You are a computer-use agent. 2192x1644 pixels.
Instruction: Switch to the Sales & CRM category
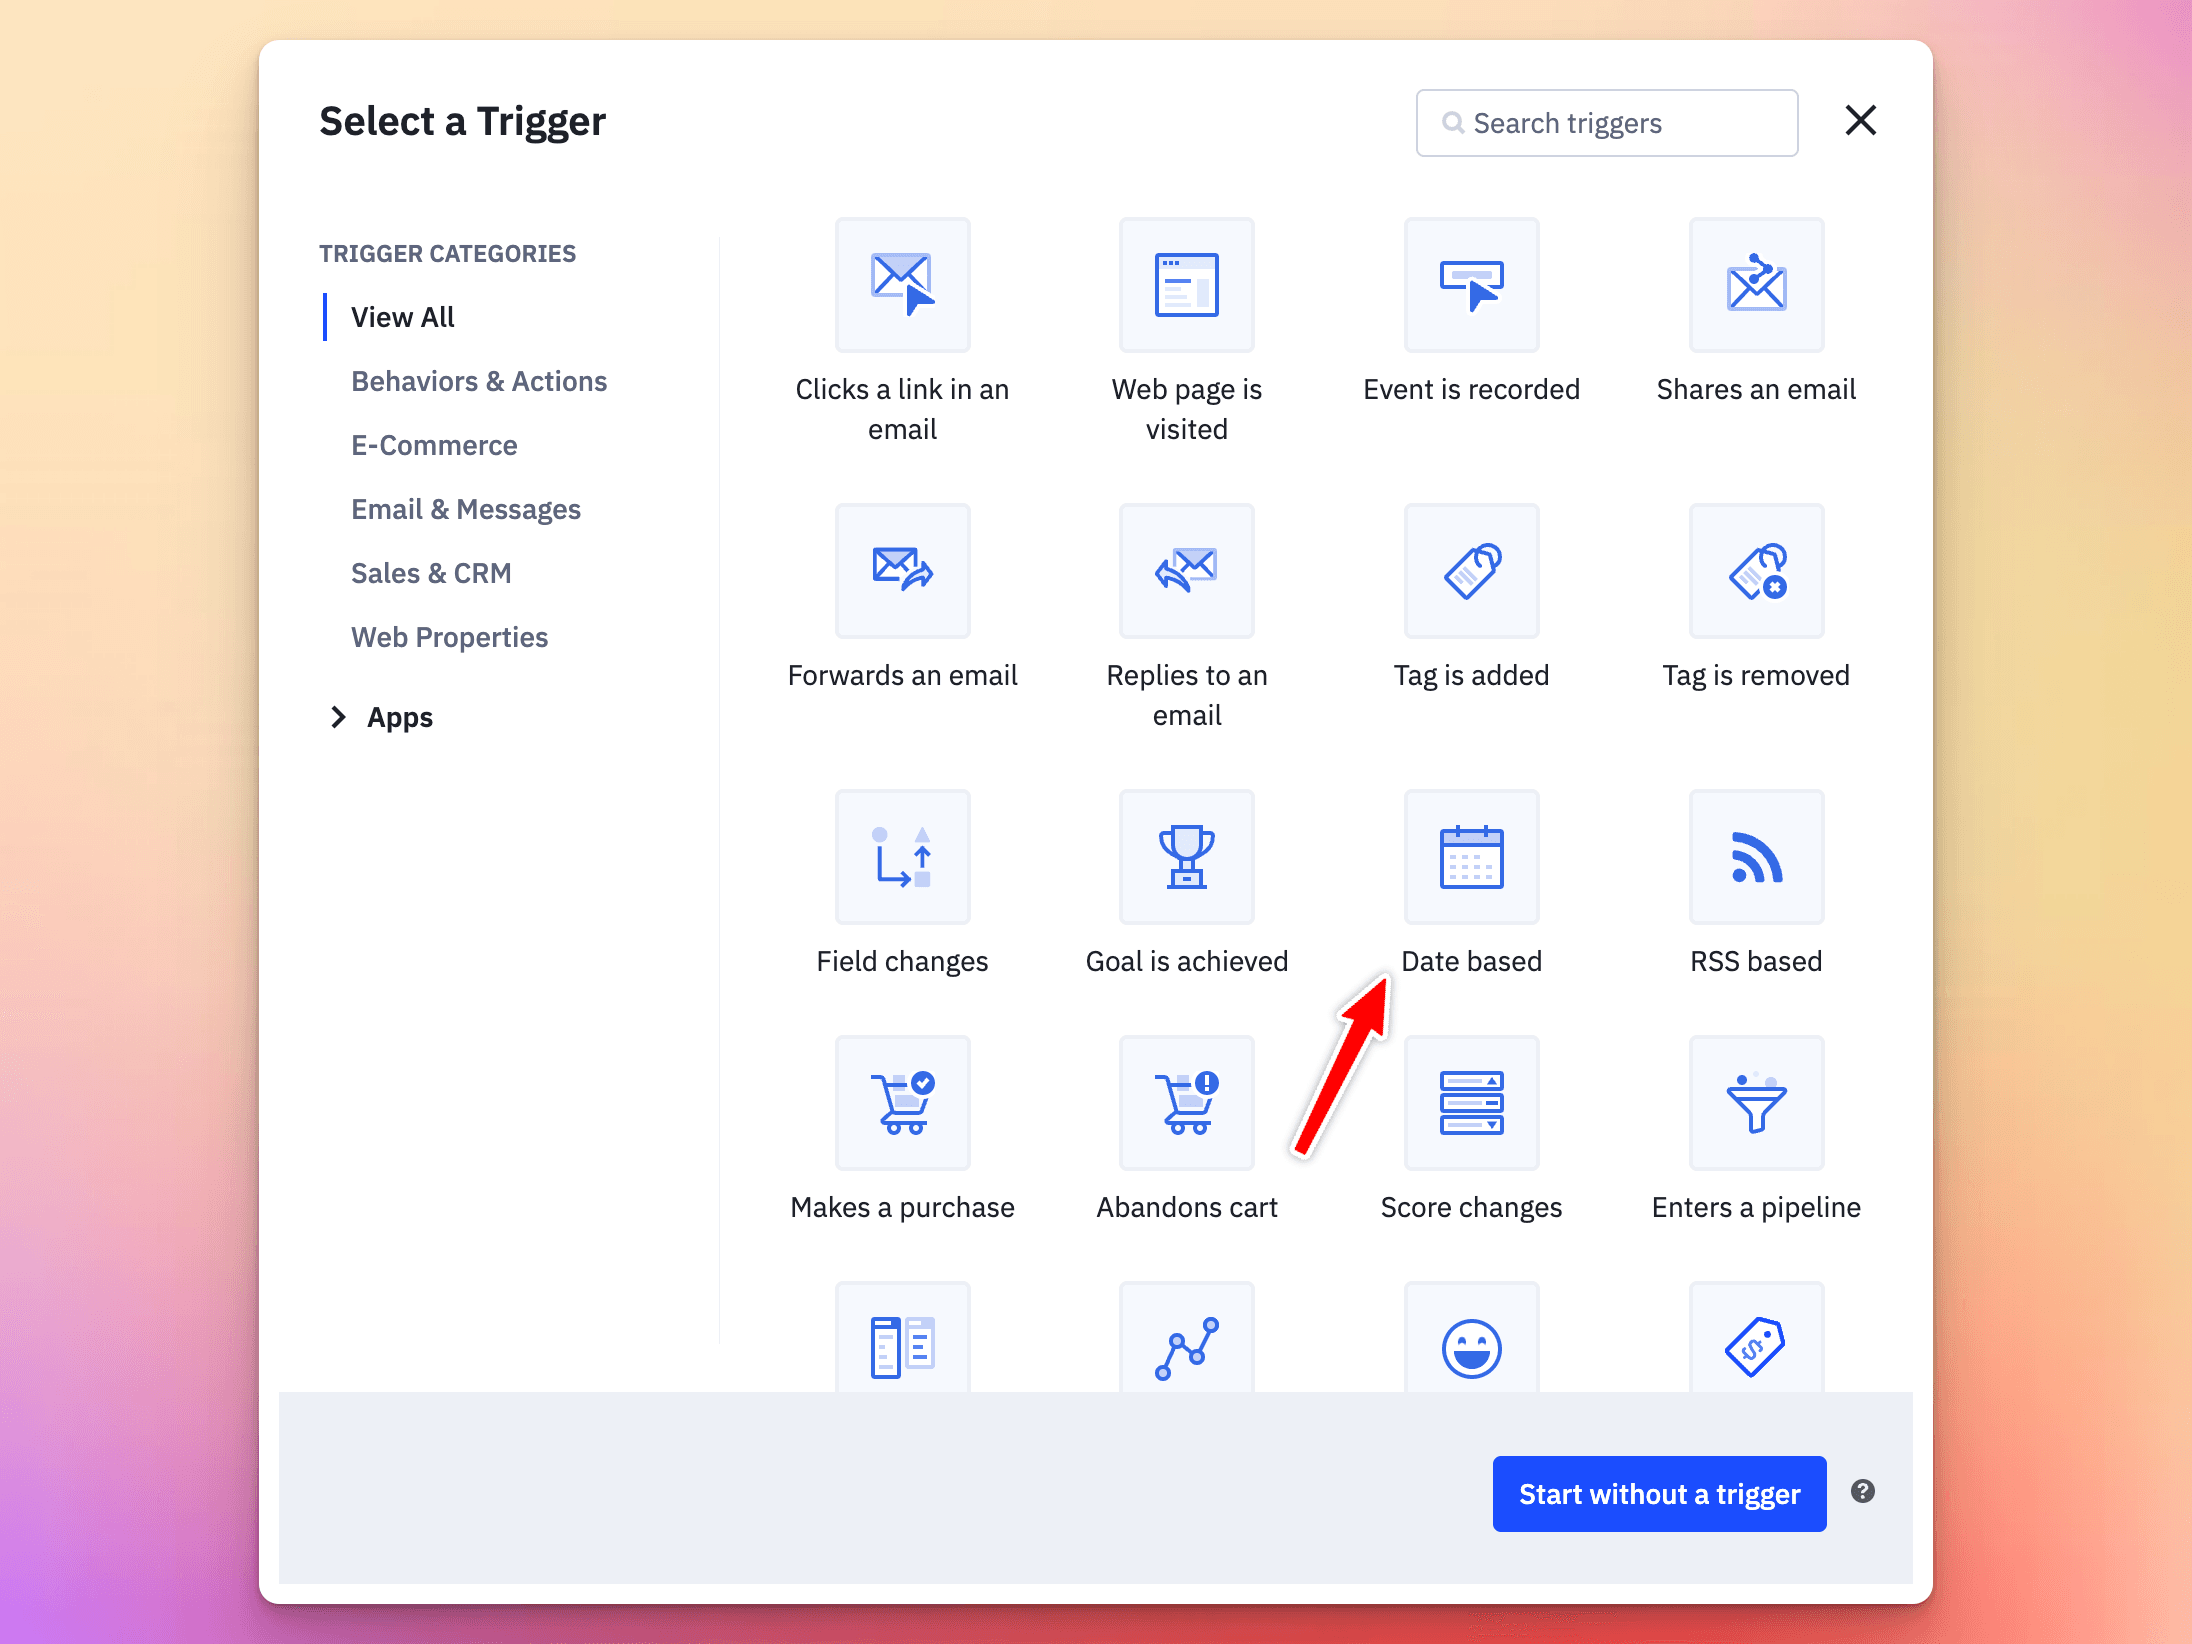[431, 573]
